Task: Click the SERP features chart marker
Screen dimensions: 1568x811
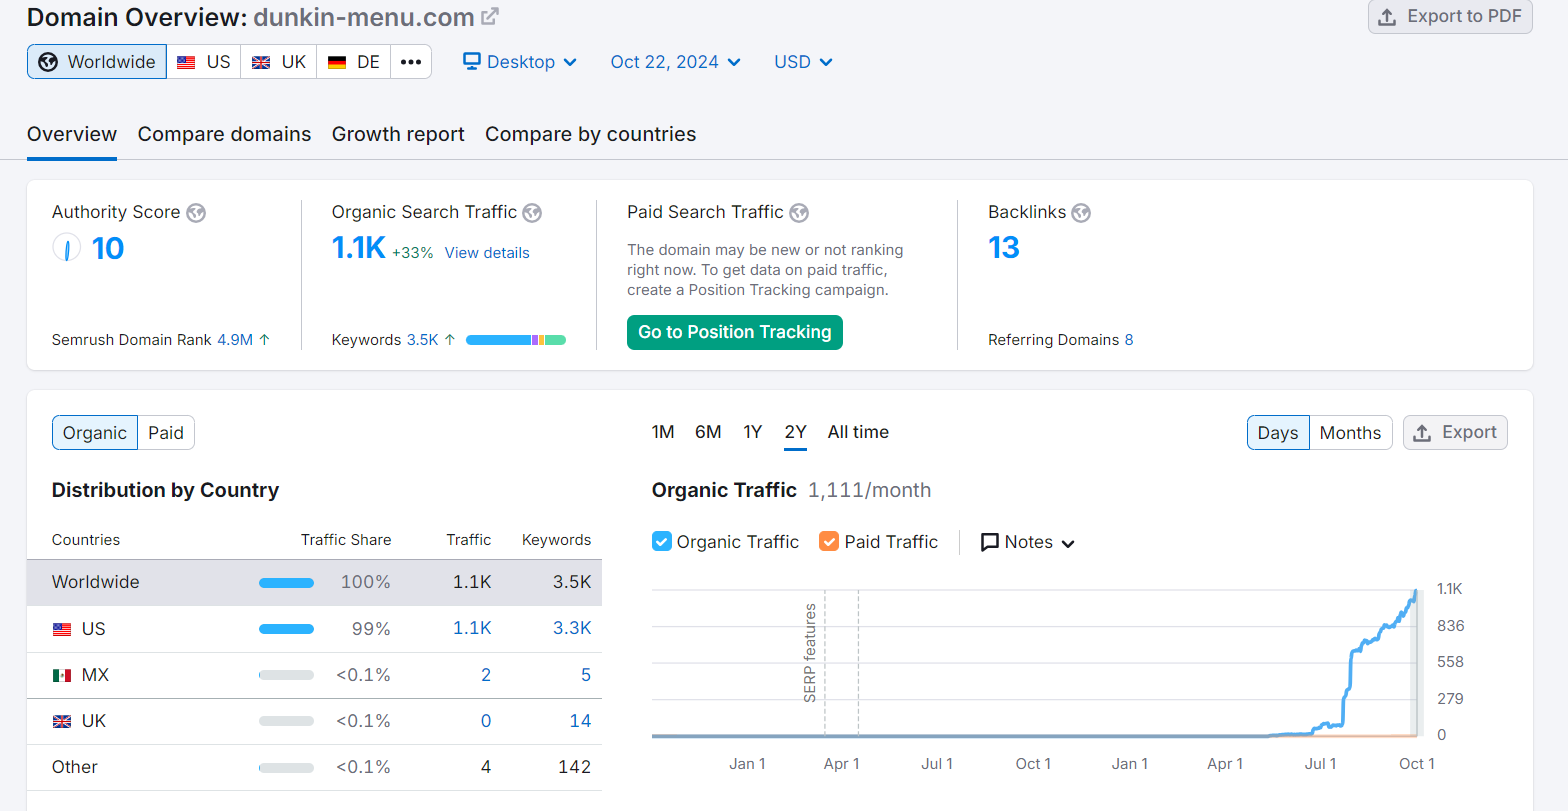Action: [812, 652]
